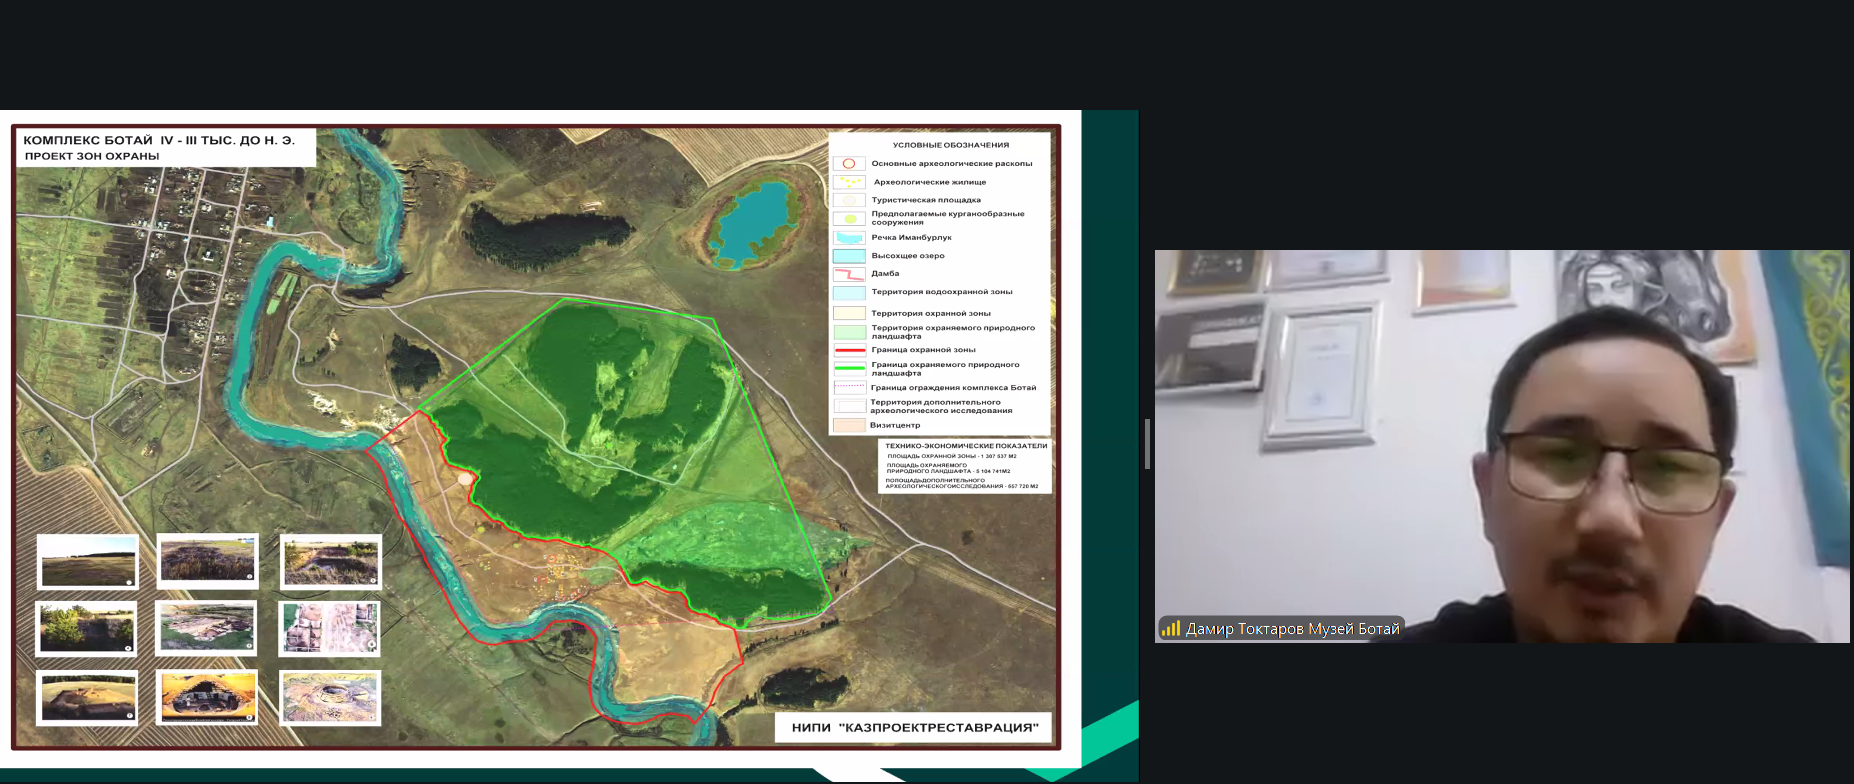This screenshot has height=784, width=1854.
Task: Click the Визитцентр peach legend swatch
Action: tap(848, 425)
